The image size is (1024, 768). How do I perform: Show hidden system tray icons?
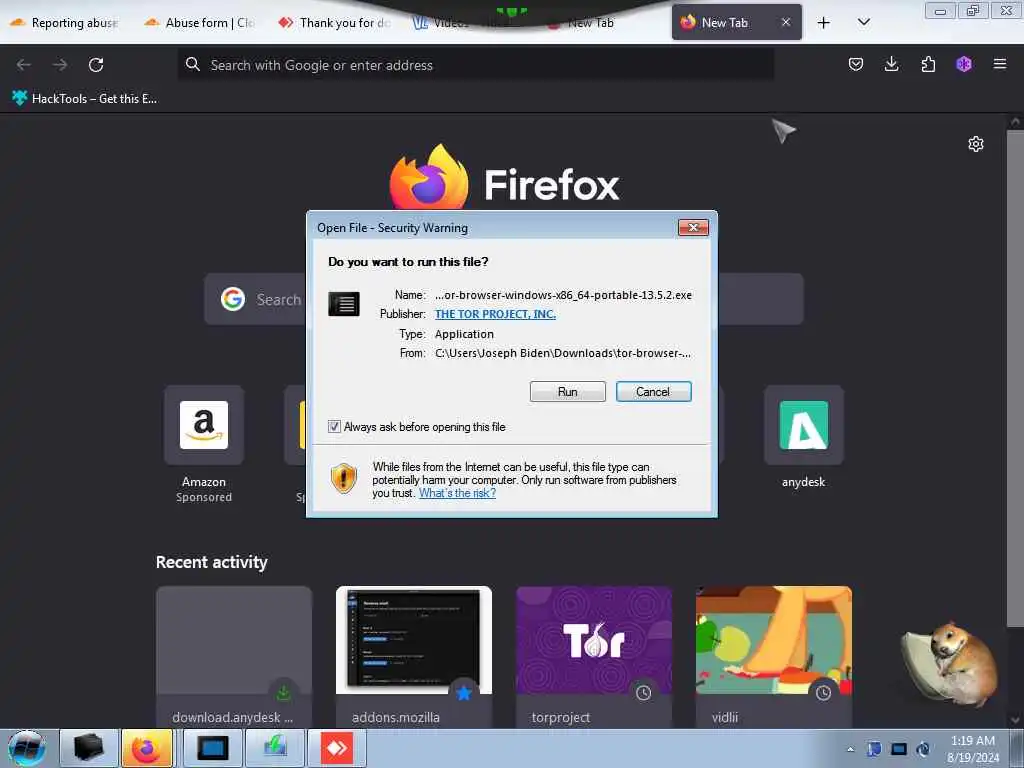click(x=850, y=749)
